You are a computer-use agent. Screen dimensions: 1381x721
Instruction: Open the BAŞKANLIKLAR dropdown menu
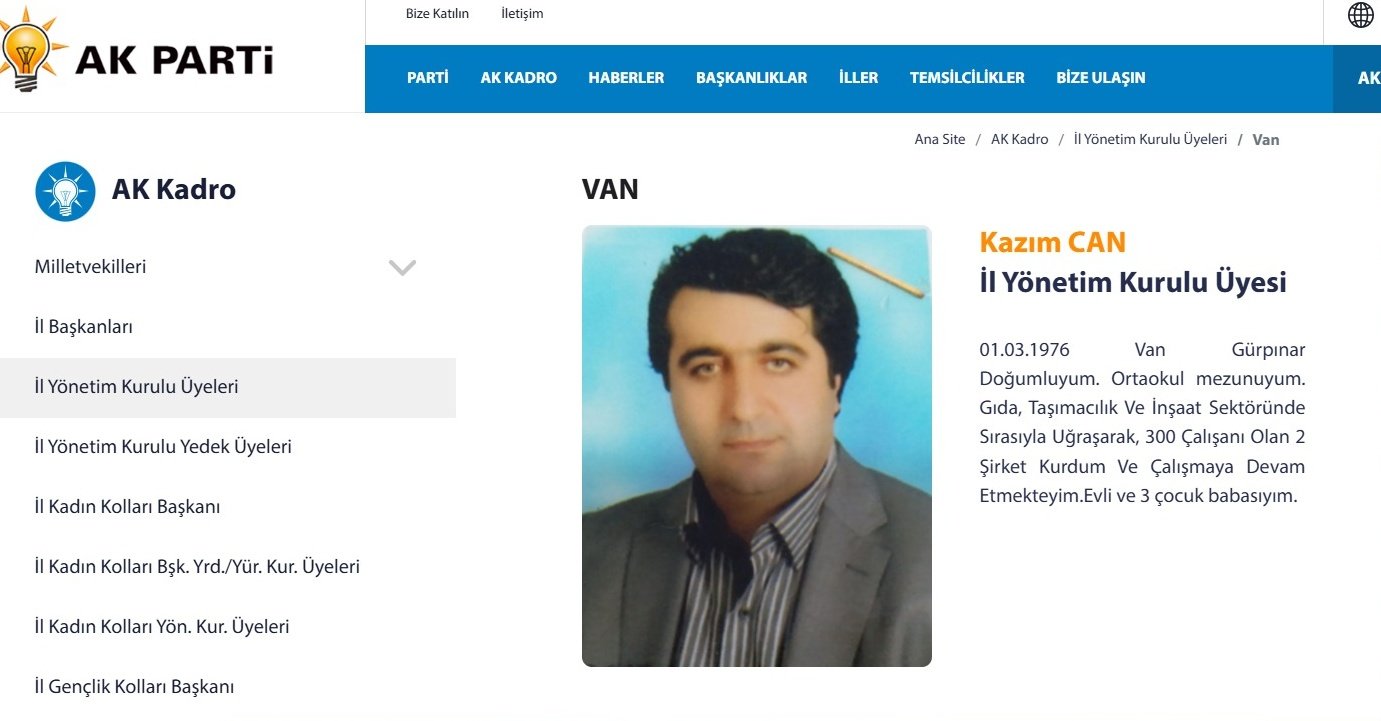pyautogui.click(x=751, y=78)
